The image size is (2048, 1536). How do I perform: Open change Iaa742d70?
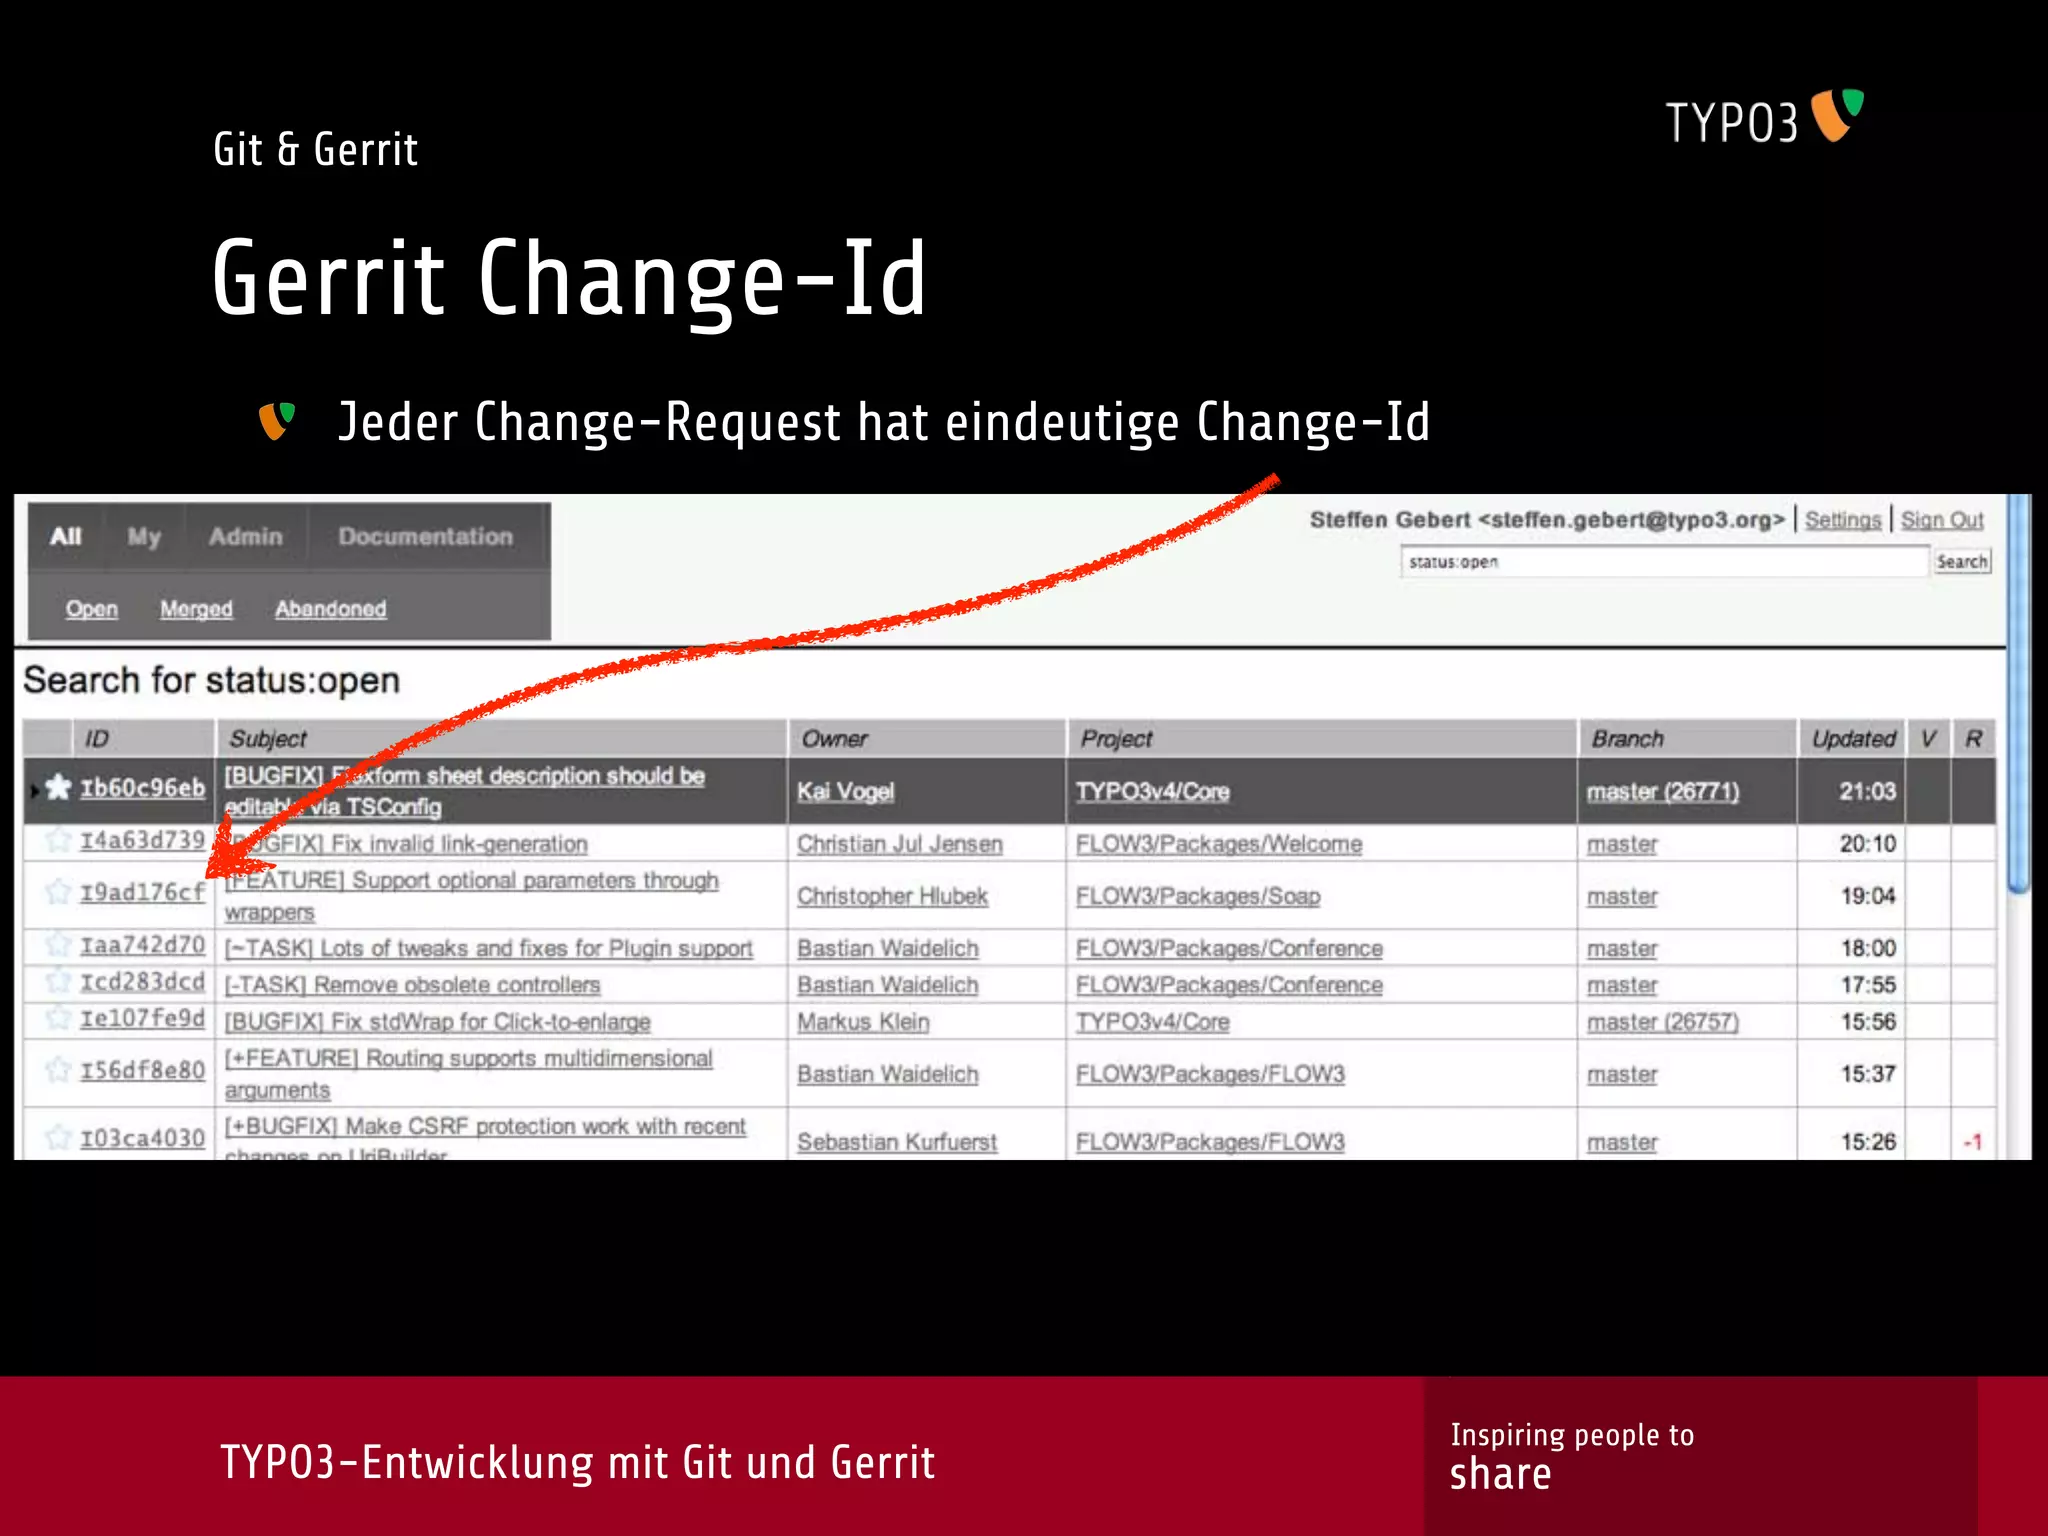tap(143, 944)
